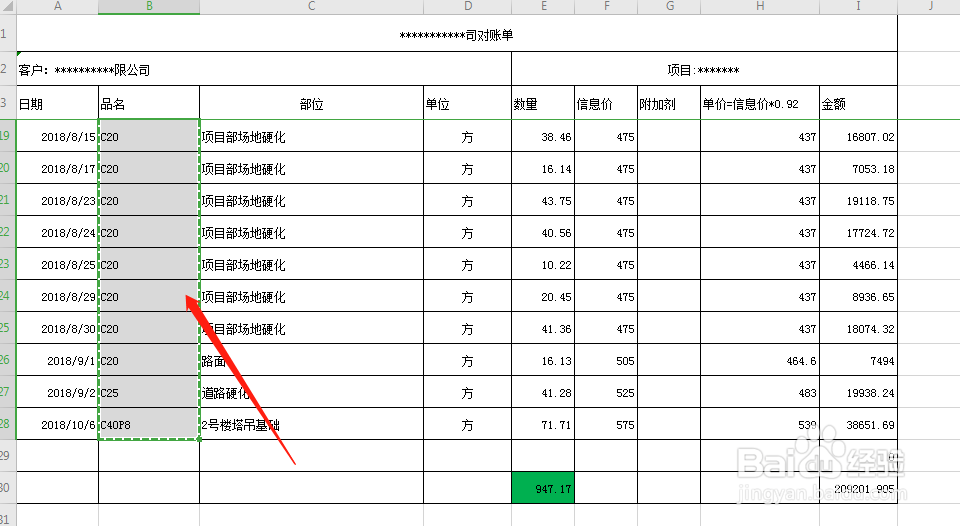Select amount cell 19118.75
The width and height of the screenshot is (960, 526).
pyautogui.click(x=858, y=200)
